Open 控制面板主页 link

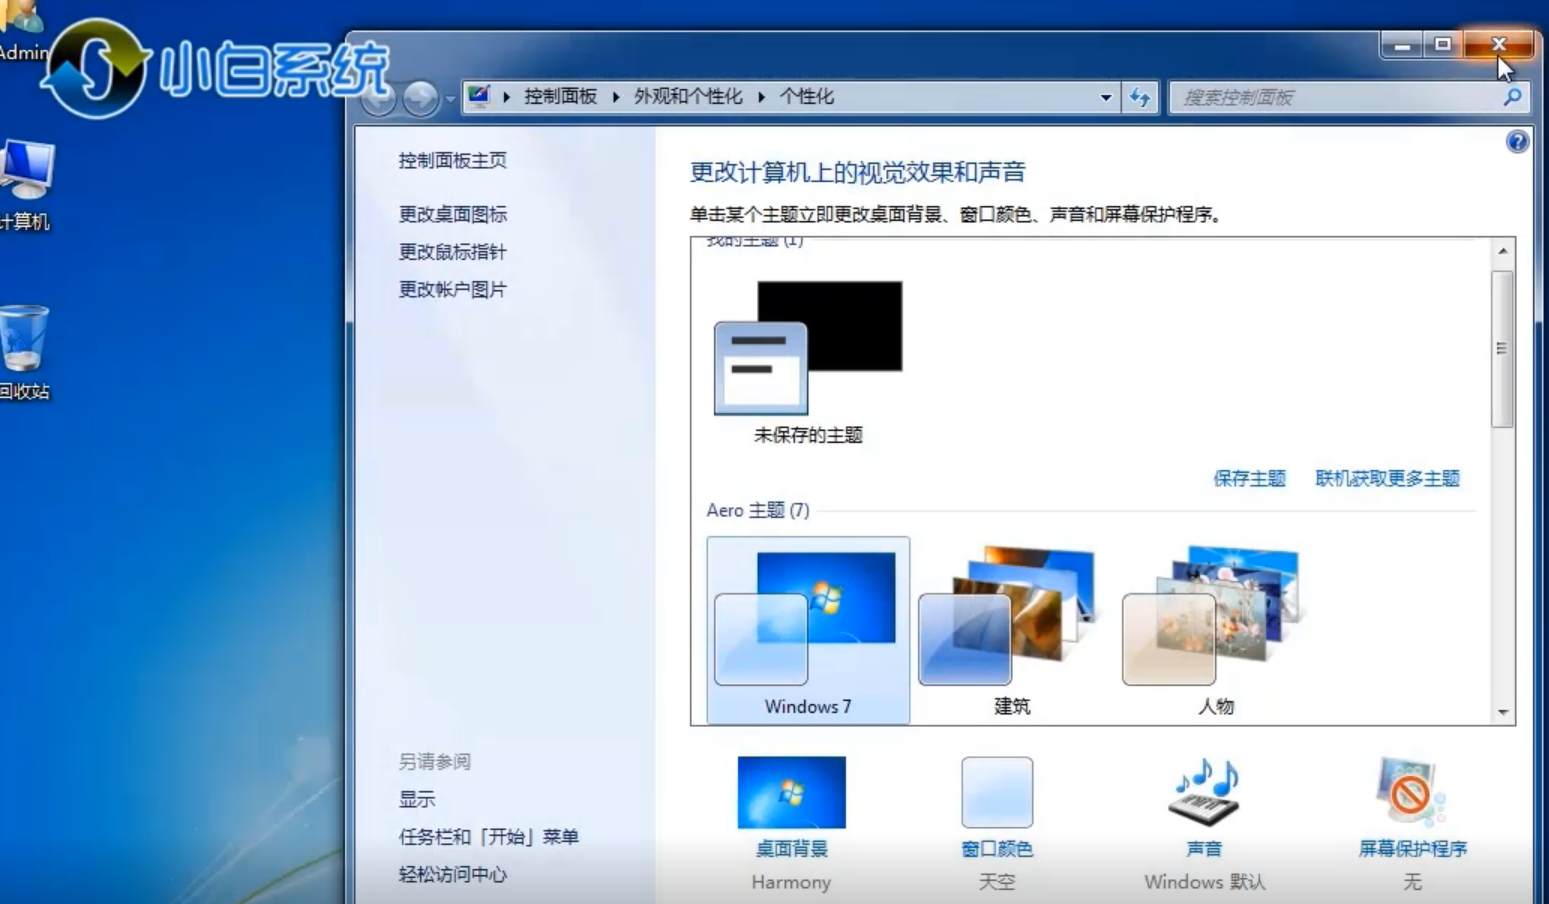click(452, 160)
